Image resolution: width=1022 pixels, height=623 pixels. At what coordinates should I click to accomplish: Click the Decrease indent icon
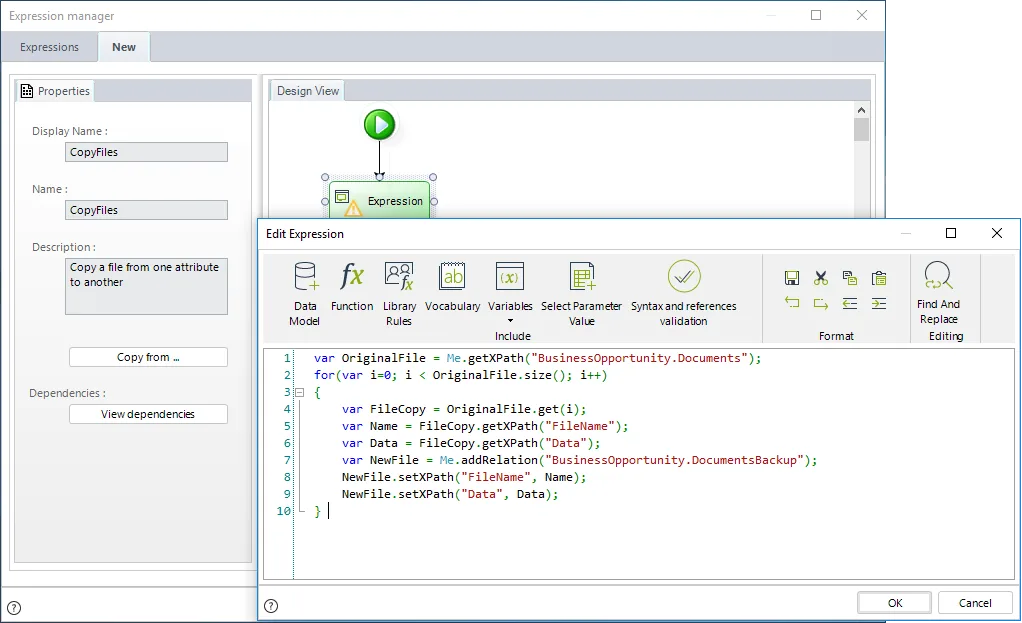point(849,303)
